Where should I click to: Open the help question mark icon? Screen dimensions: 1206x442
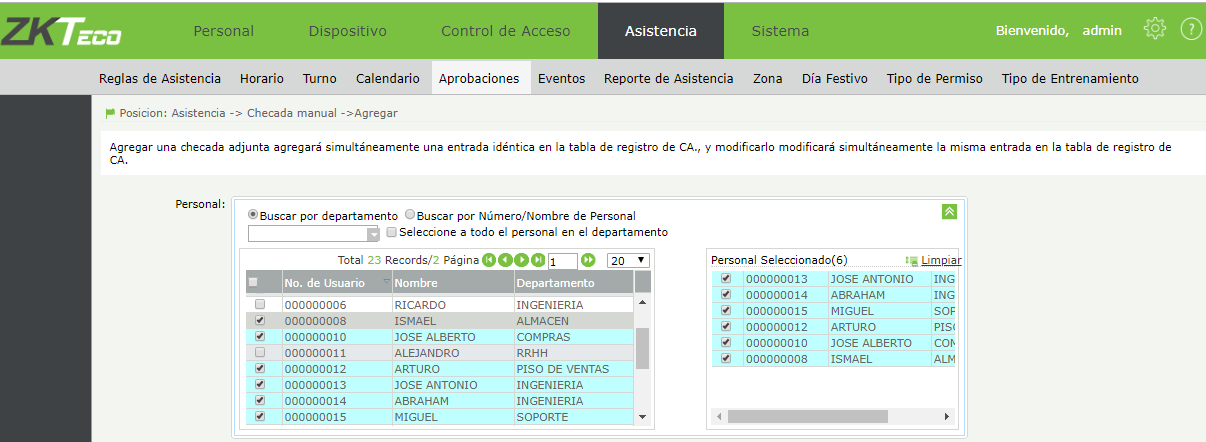pos(1191,29)
